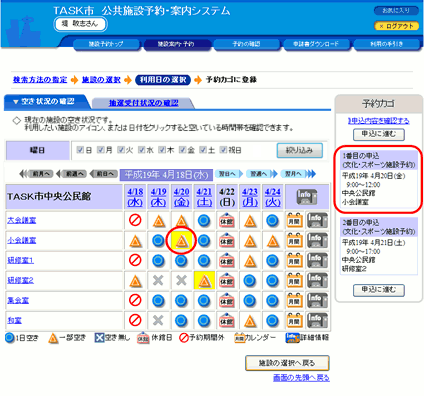Uncheck the 日 (Sunday) weekday checkbox
Screen dimensions: 424x396
click(80, 150)
